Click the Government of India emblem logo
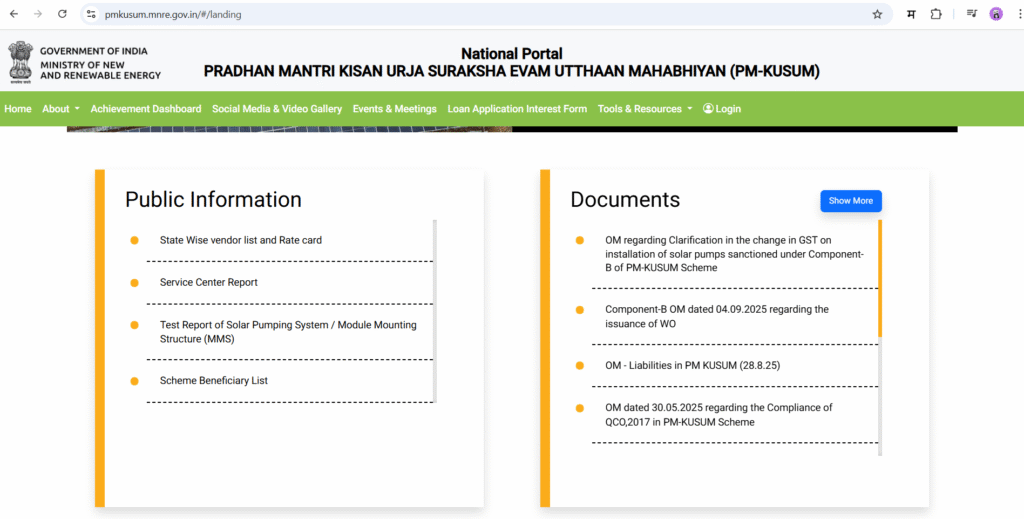Image resolution: width=1024 pixels, height=519 pixels. point(20,62)
